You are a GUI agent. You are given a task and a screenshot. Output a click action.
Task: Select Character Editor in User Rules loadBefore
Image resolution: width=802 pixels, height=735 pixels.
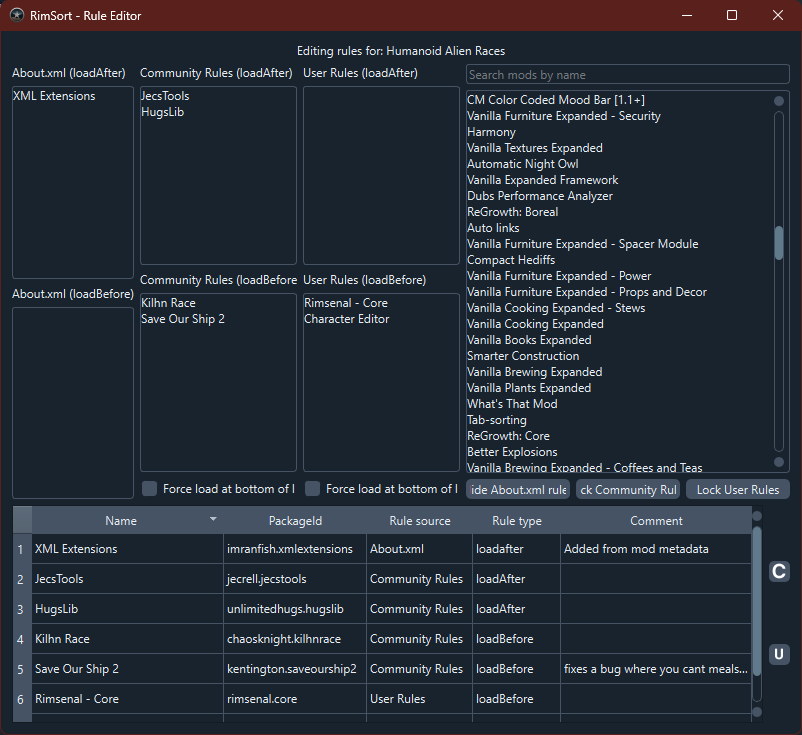click(347, 319)
